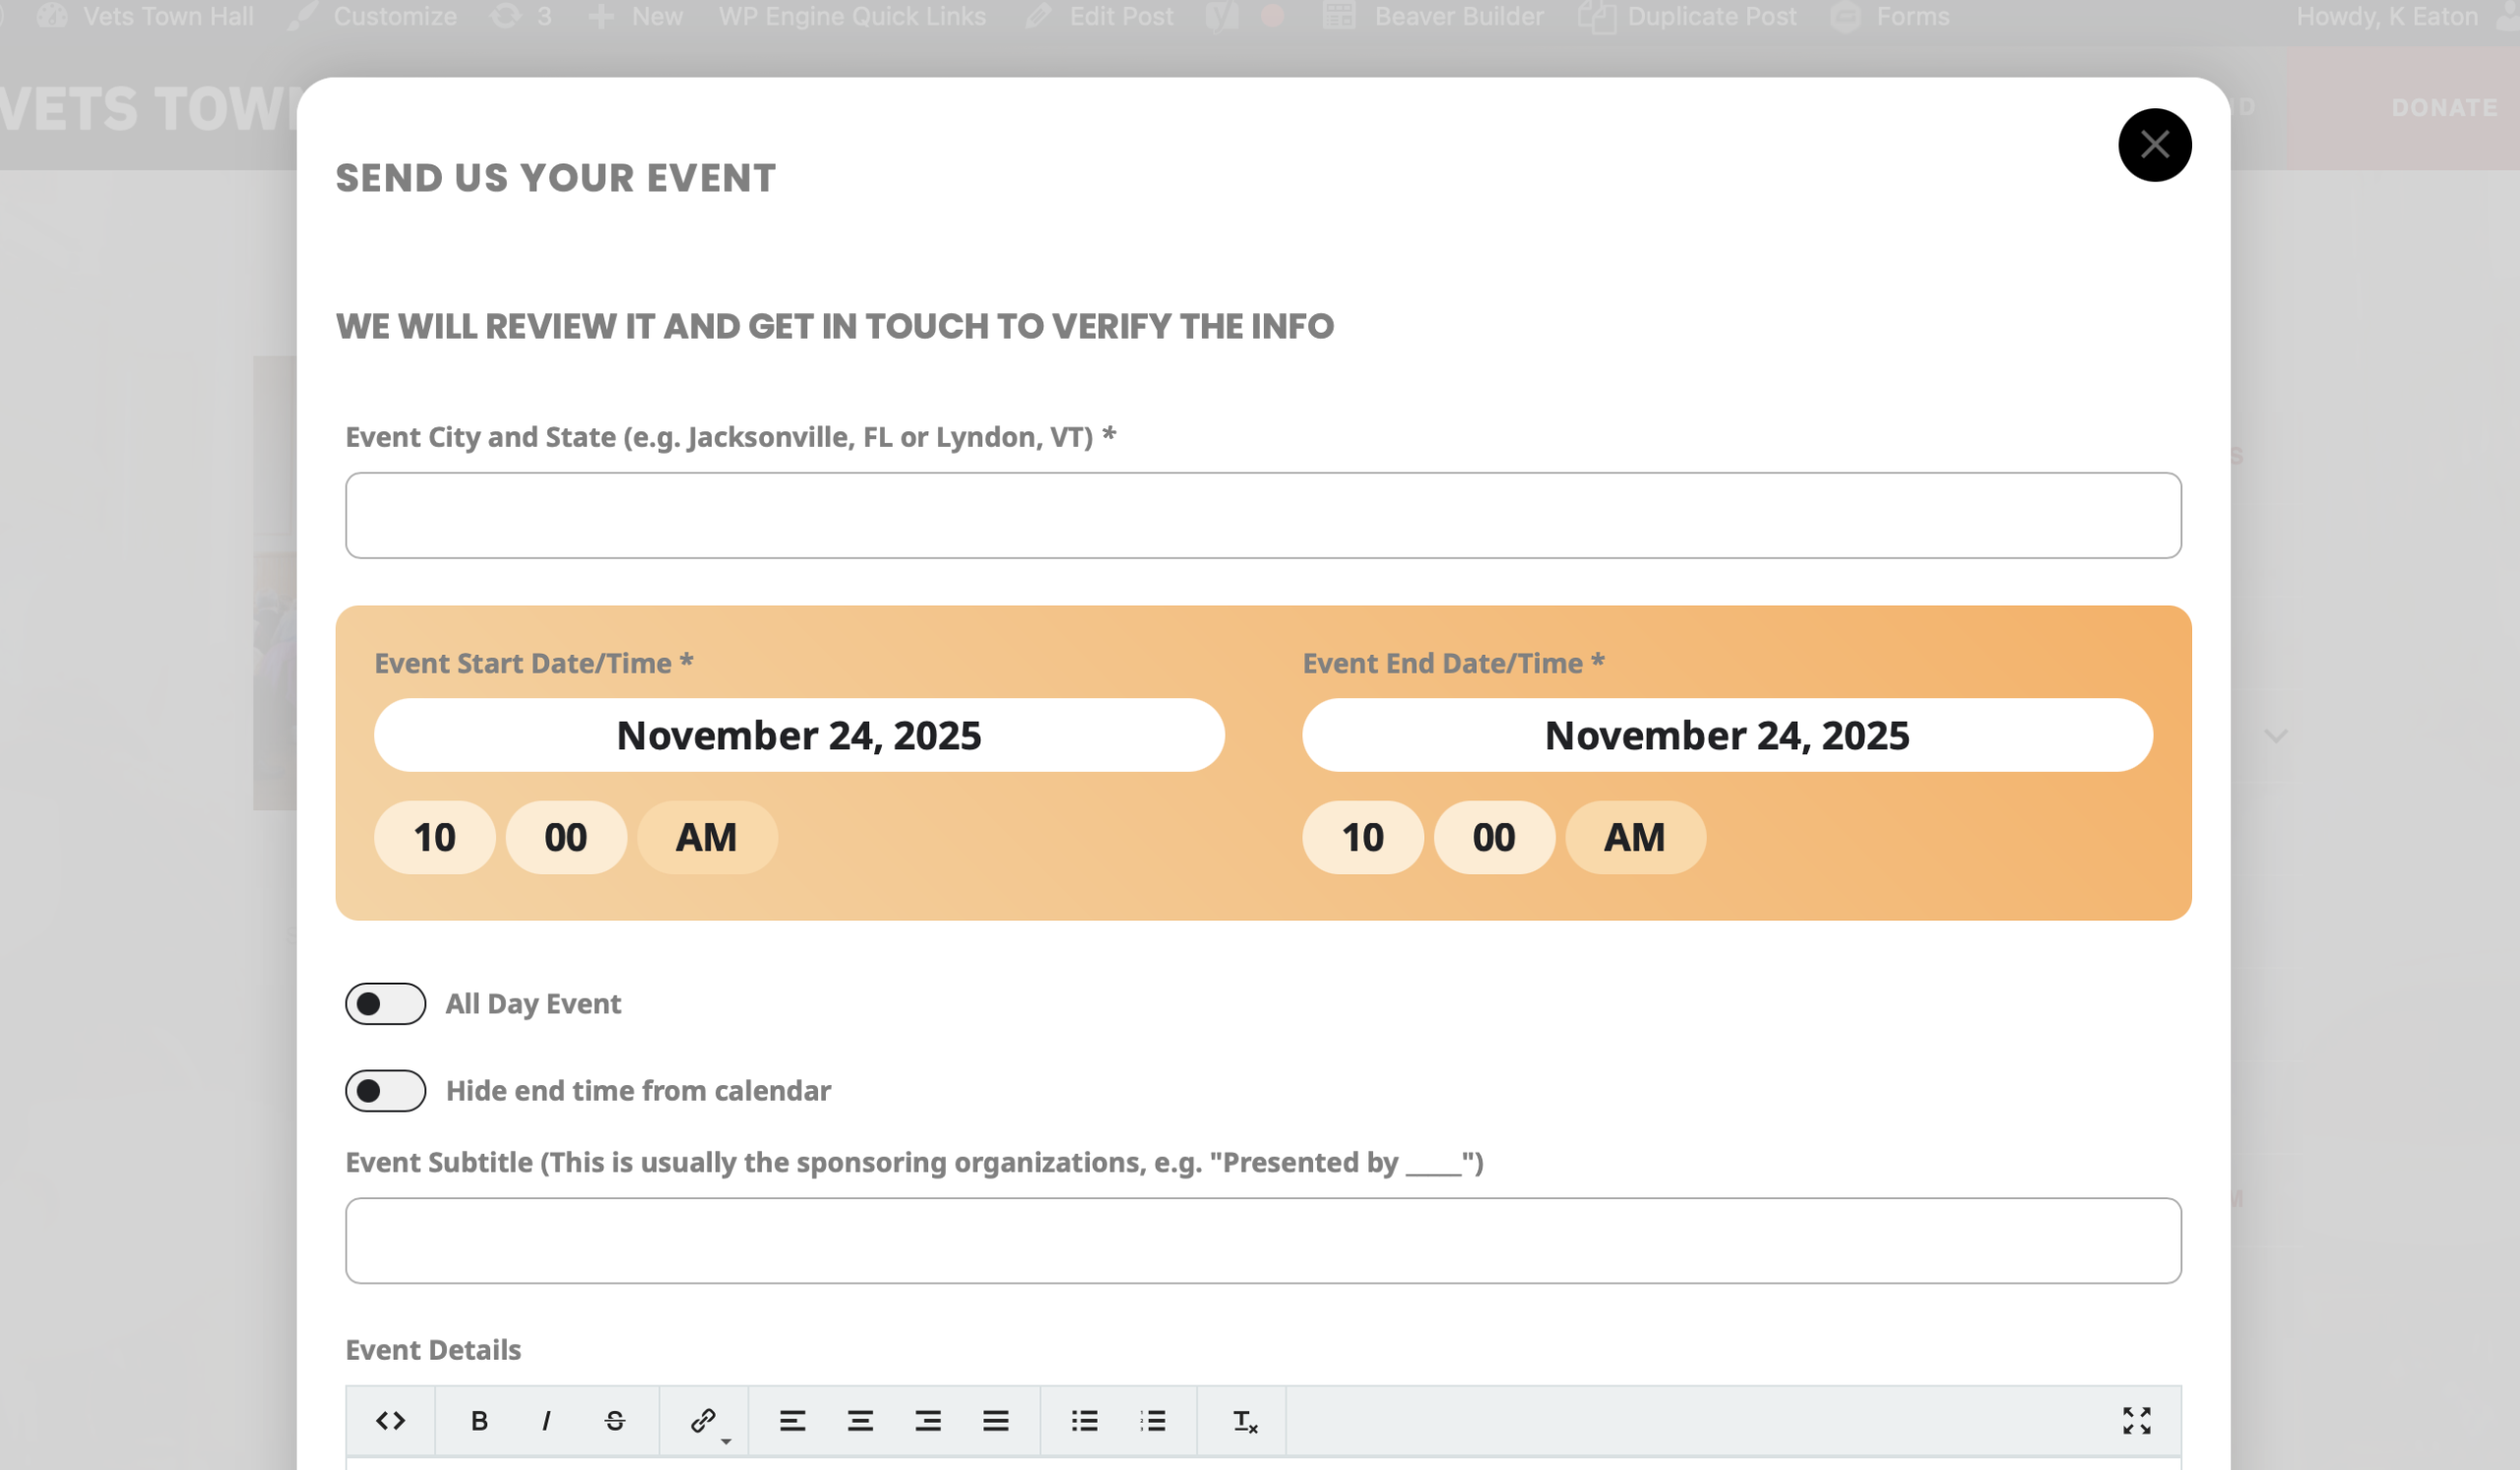The height and width of the screenshot is (1470, 2520).
Task: Insert a link using the toolbar
Action: point(703,1420)
